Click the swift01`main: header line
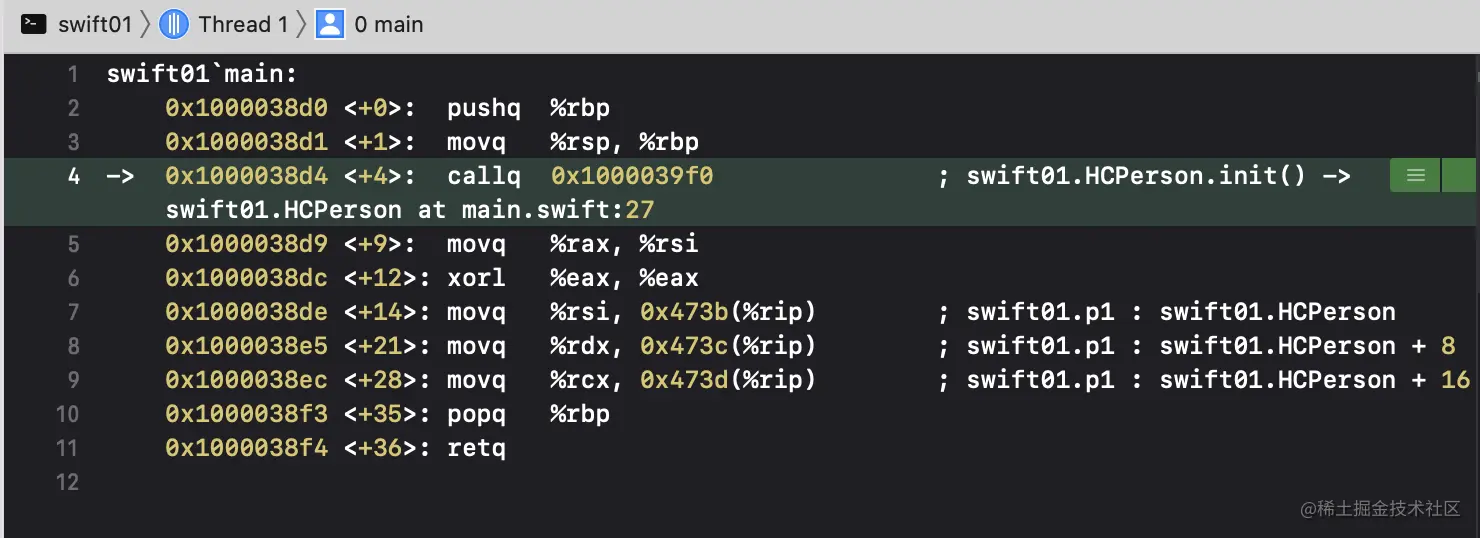Viewport: 1480px width, 538px height. [x=202, y=74]
